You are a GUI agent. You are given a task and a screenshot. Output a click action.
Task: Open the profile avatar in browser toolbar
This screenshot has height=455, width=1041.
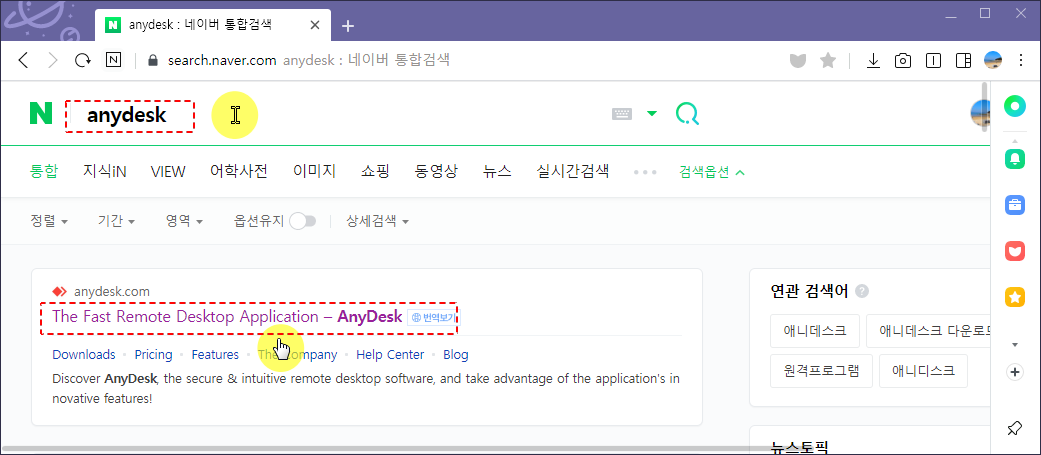click(x=993, y=60)
